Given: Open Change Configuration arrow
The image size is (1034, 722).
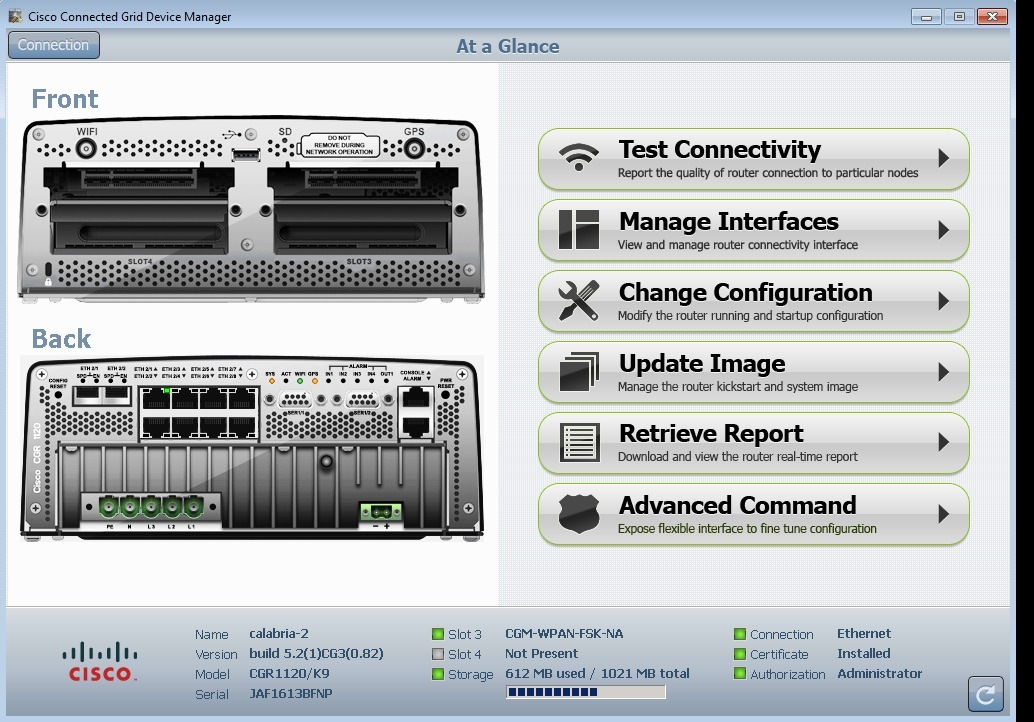Looking at the screenshot, I should coord(944,301).
